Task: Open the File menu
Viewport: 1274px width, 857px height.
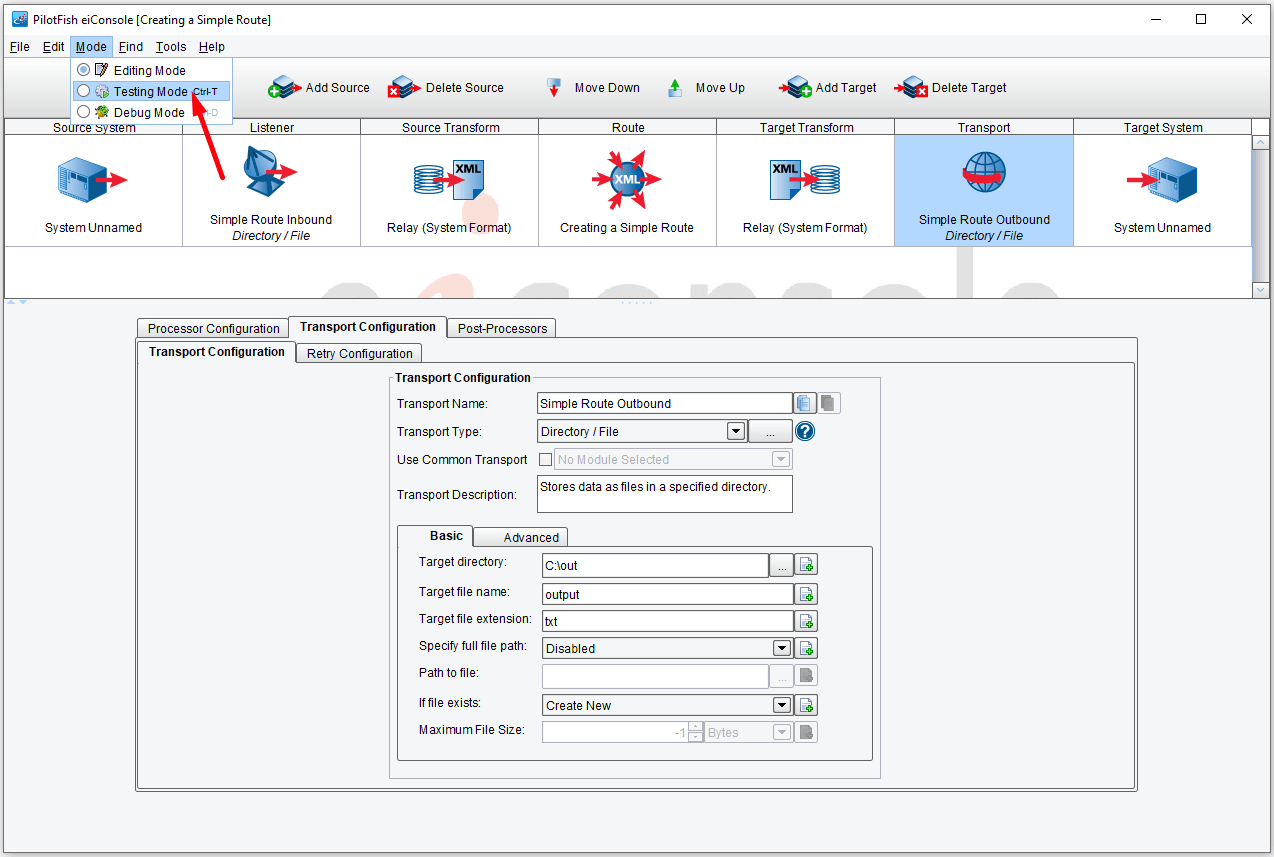Action: pyautogui.click(x=19, y=46)
